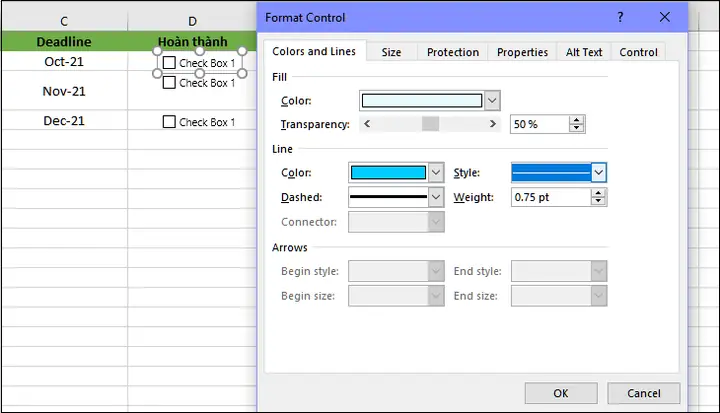Open the Dashed line type dropdown

[x=436, y=197]
